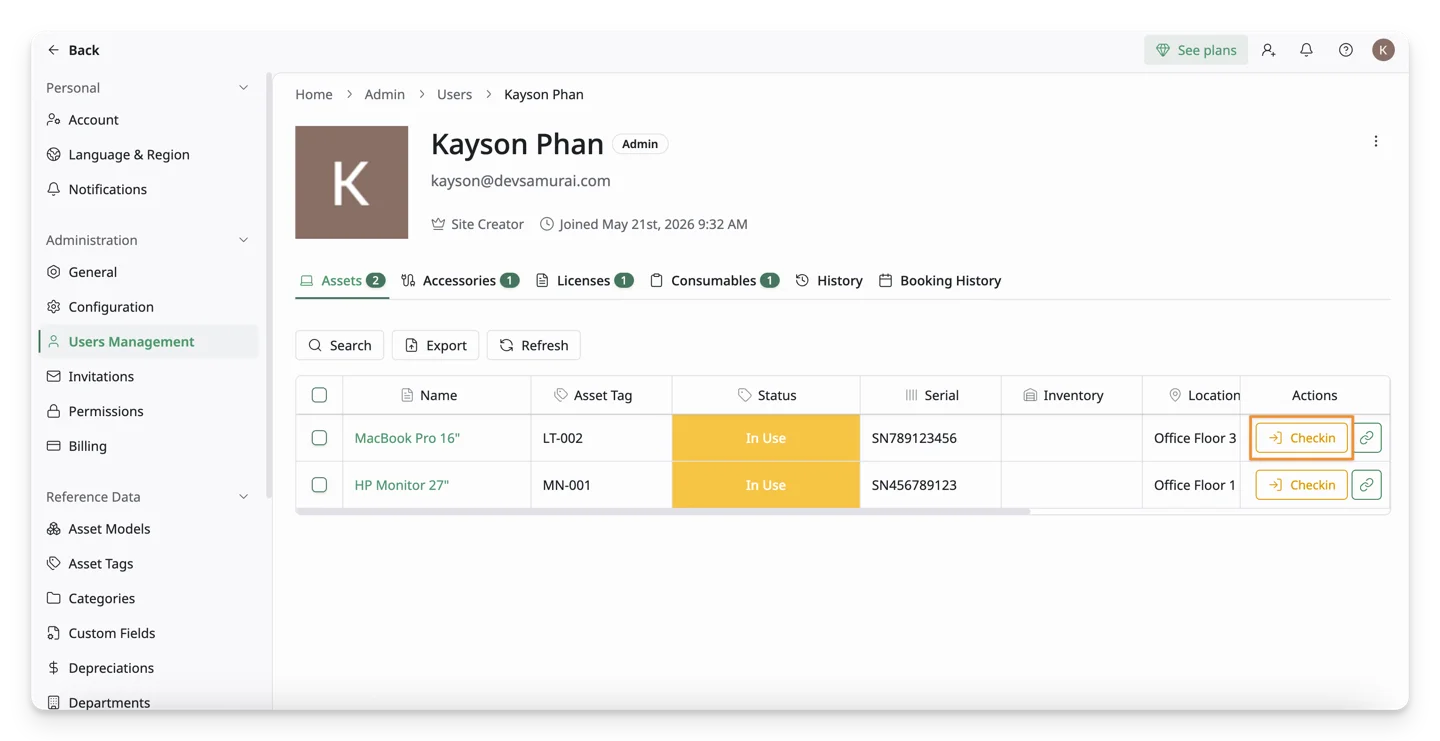1440x741 pixels.
Task: Click the In Use status of LT-002
Action: point(766,438)
